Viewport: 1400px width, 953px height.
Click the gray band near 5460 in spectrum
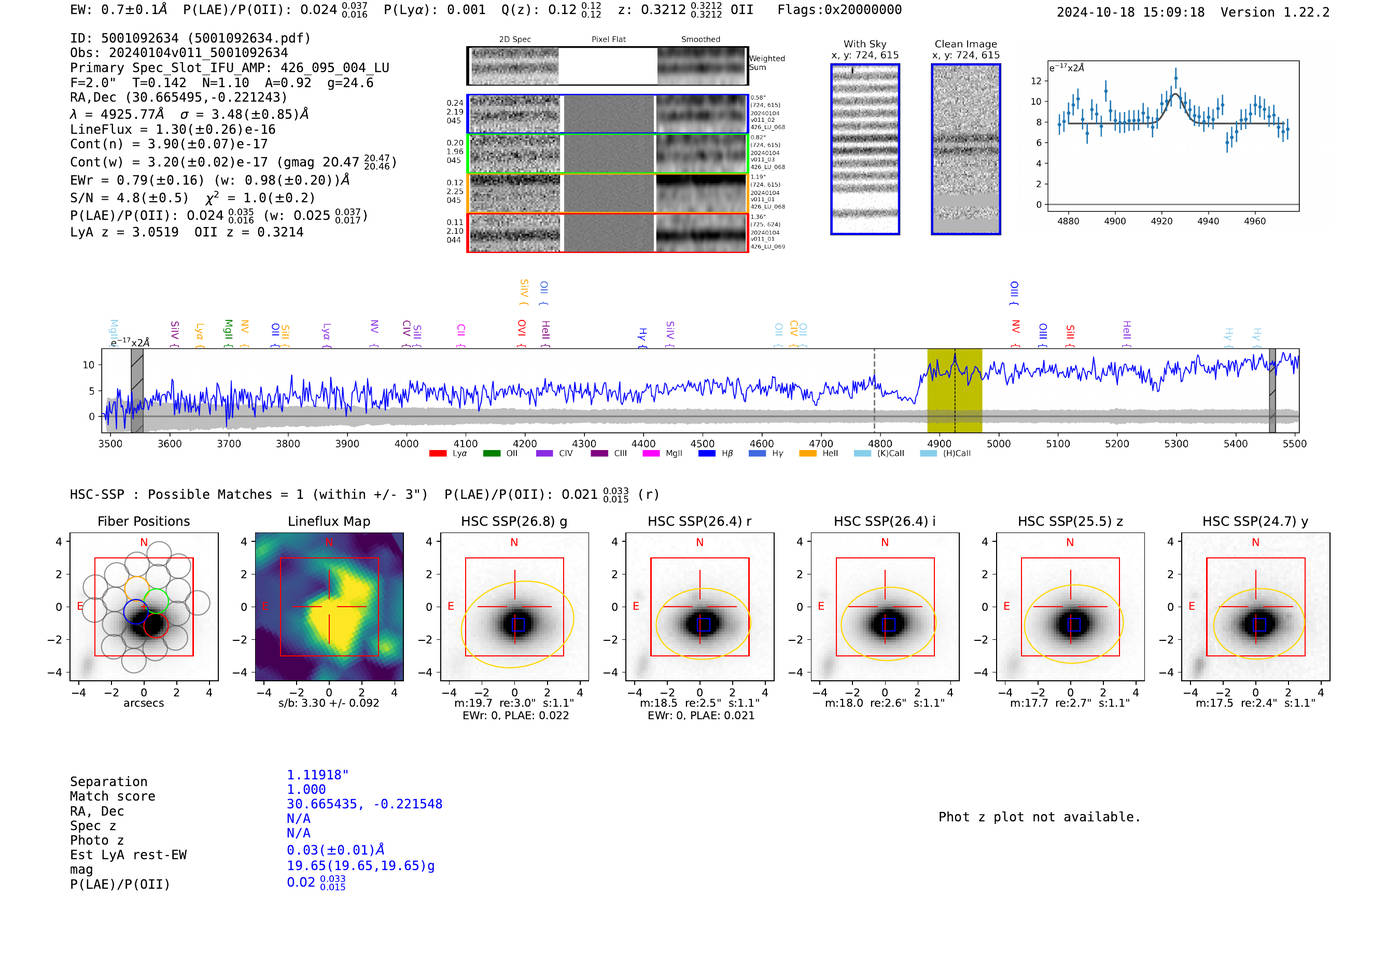(x=1272, y=391)
